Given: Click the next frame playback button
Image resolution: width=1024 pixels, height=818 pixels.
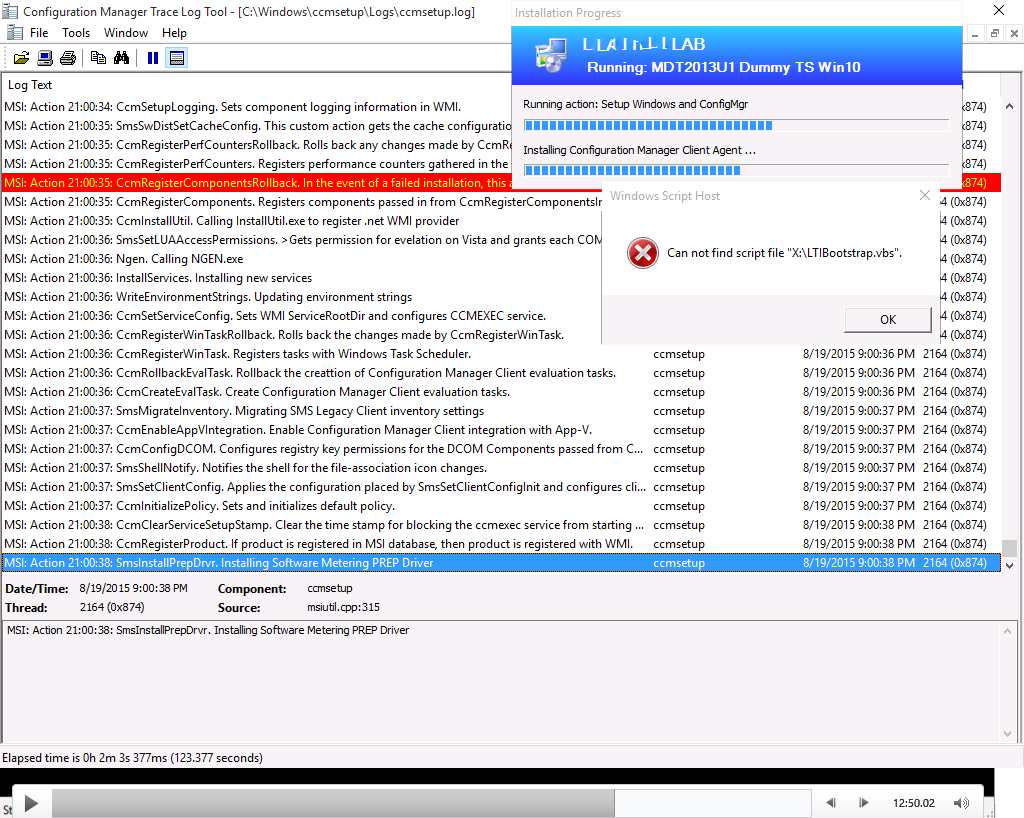Looking at the screenshot, I should pyautogui.click(x=863, y=803).
